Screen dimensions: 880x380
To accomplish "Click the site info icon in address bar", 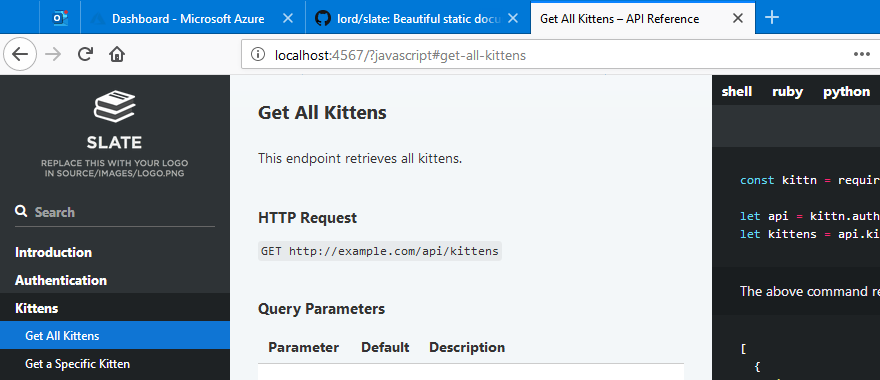I will point(258,54).
